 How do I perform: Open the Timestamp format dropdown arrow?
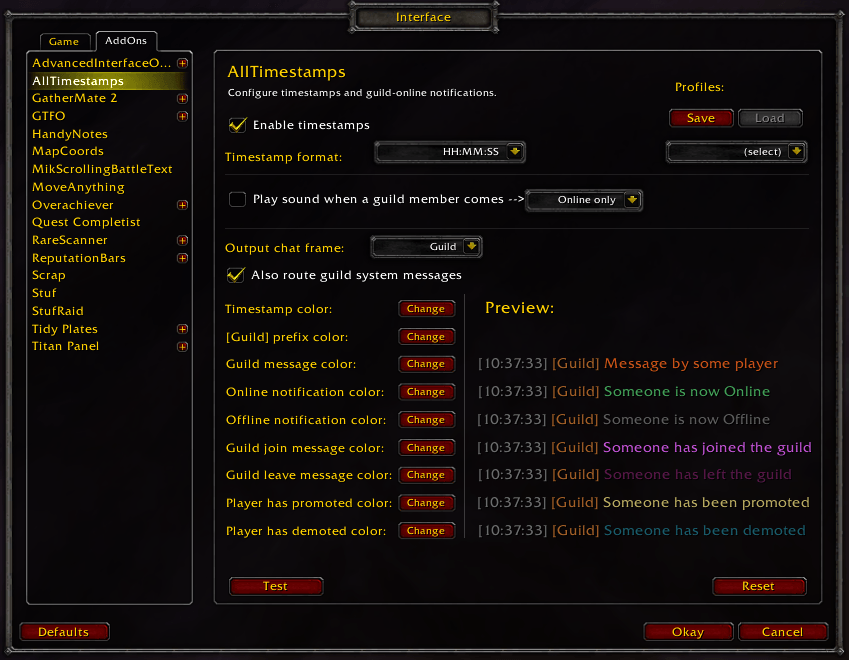515,152
